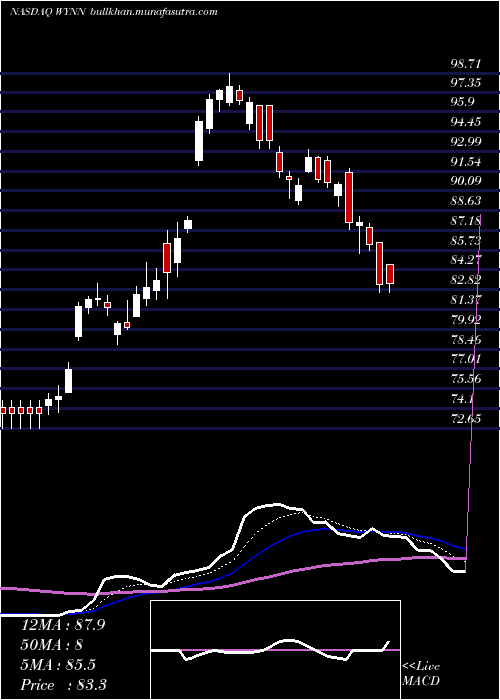
Task: Click the <<Live MACD label
Action: pyautogui.click(x=421, y=674)
